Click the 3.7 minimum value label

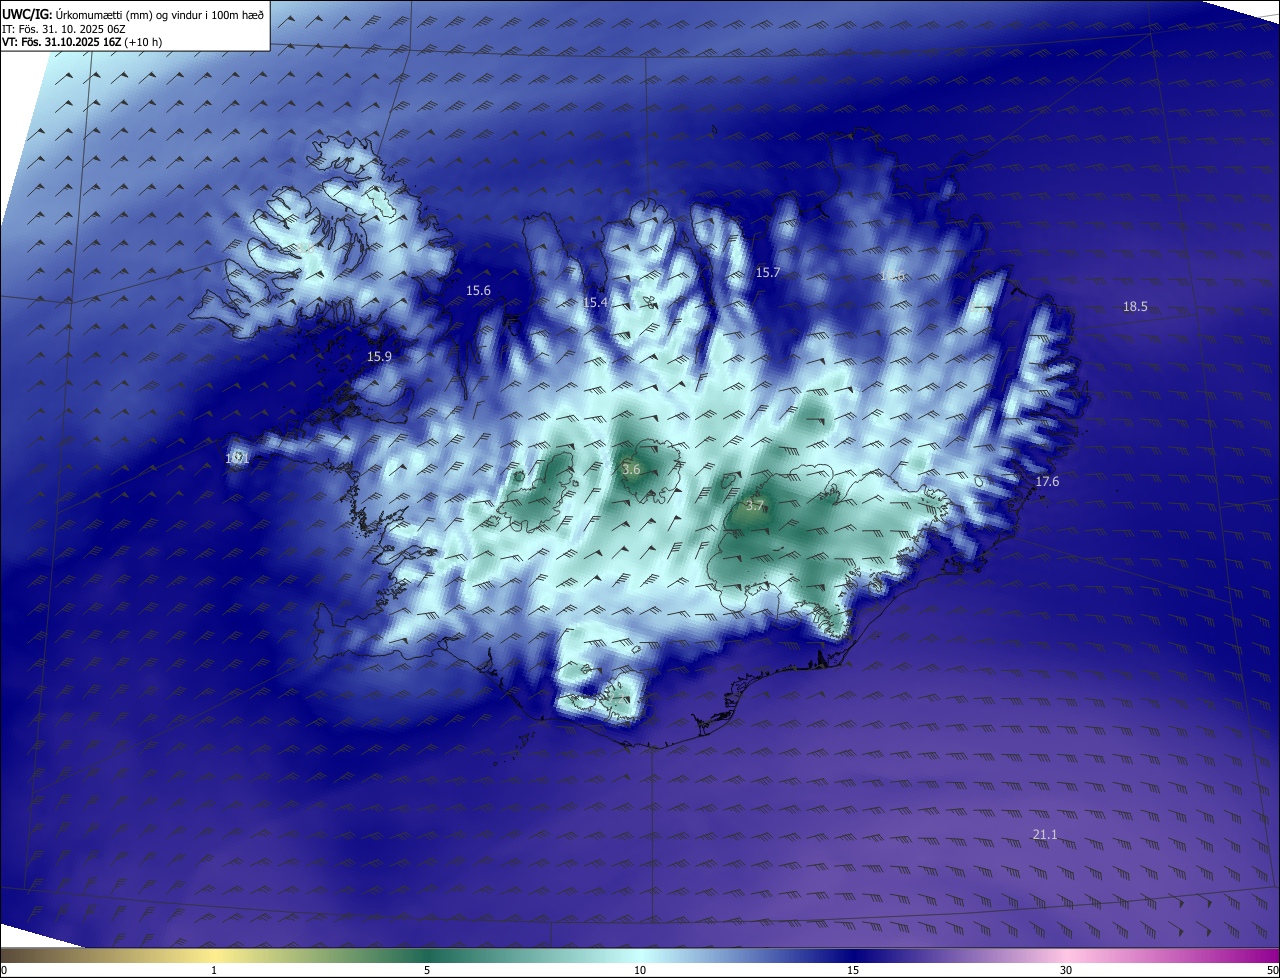(x=755, y=506)
